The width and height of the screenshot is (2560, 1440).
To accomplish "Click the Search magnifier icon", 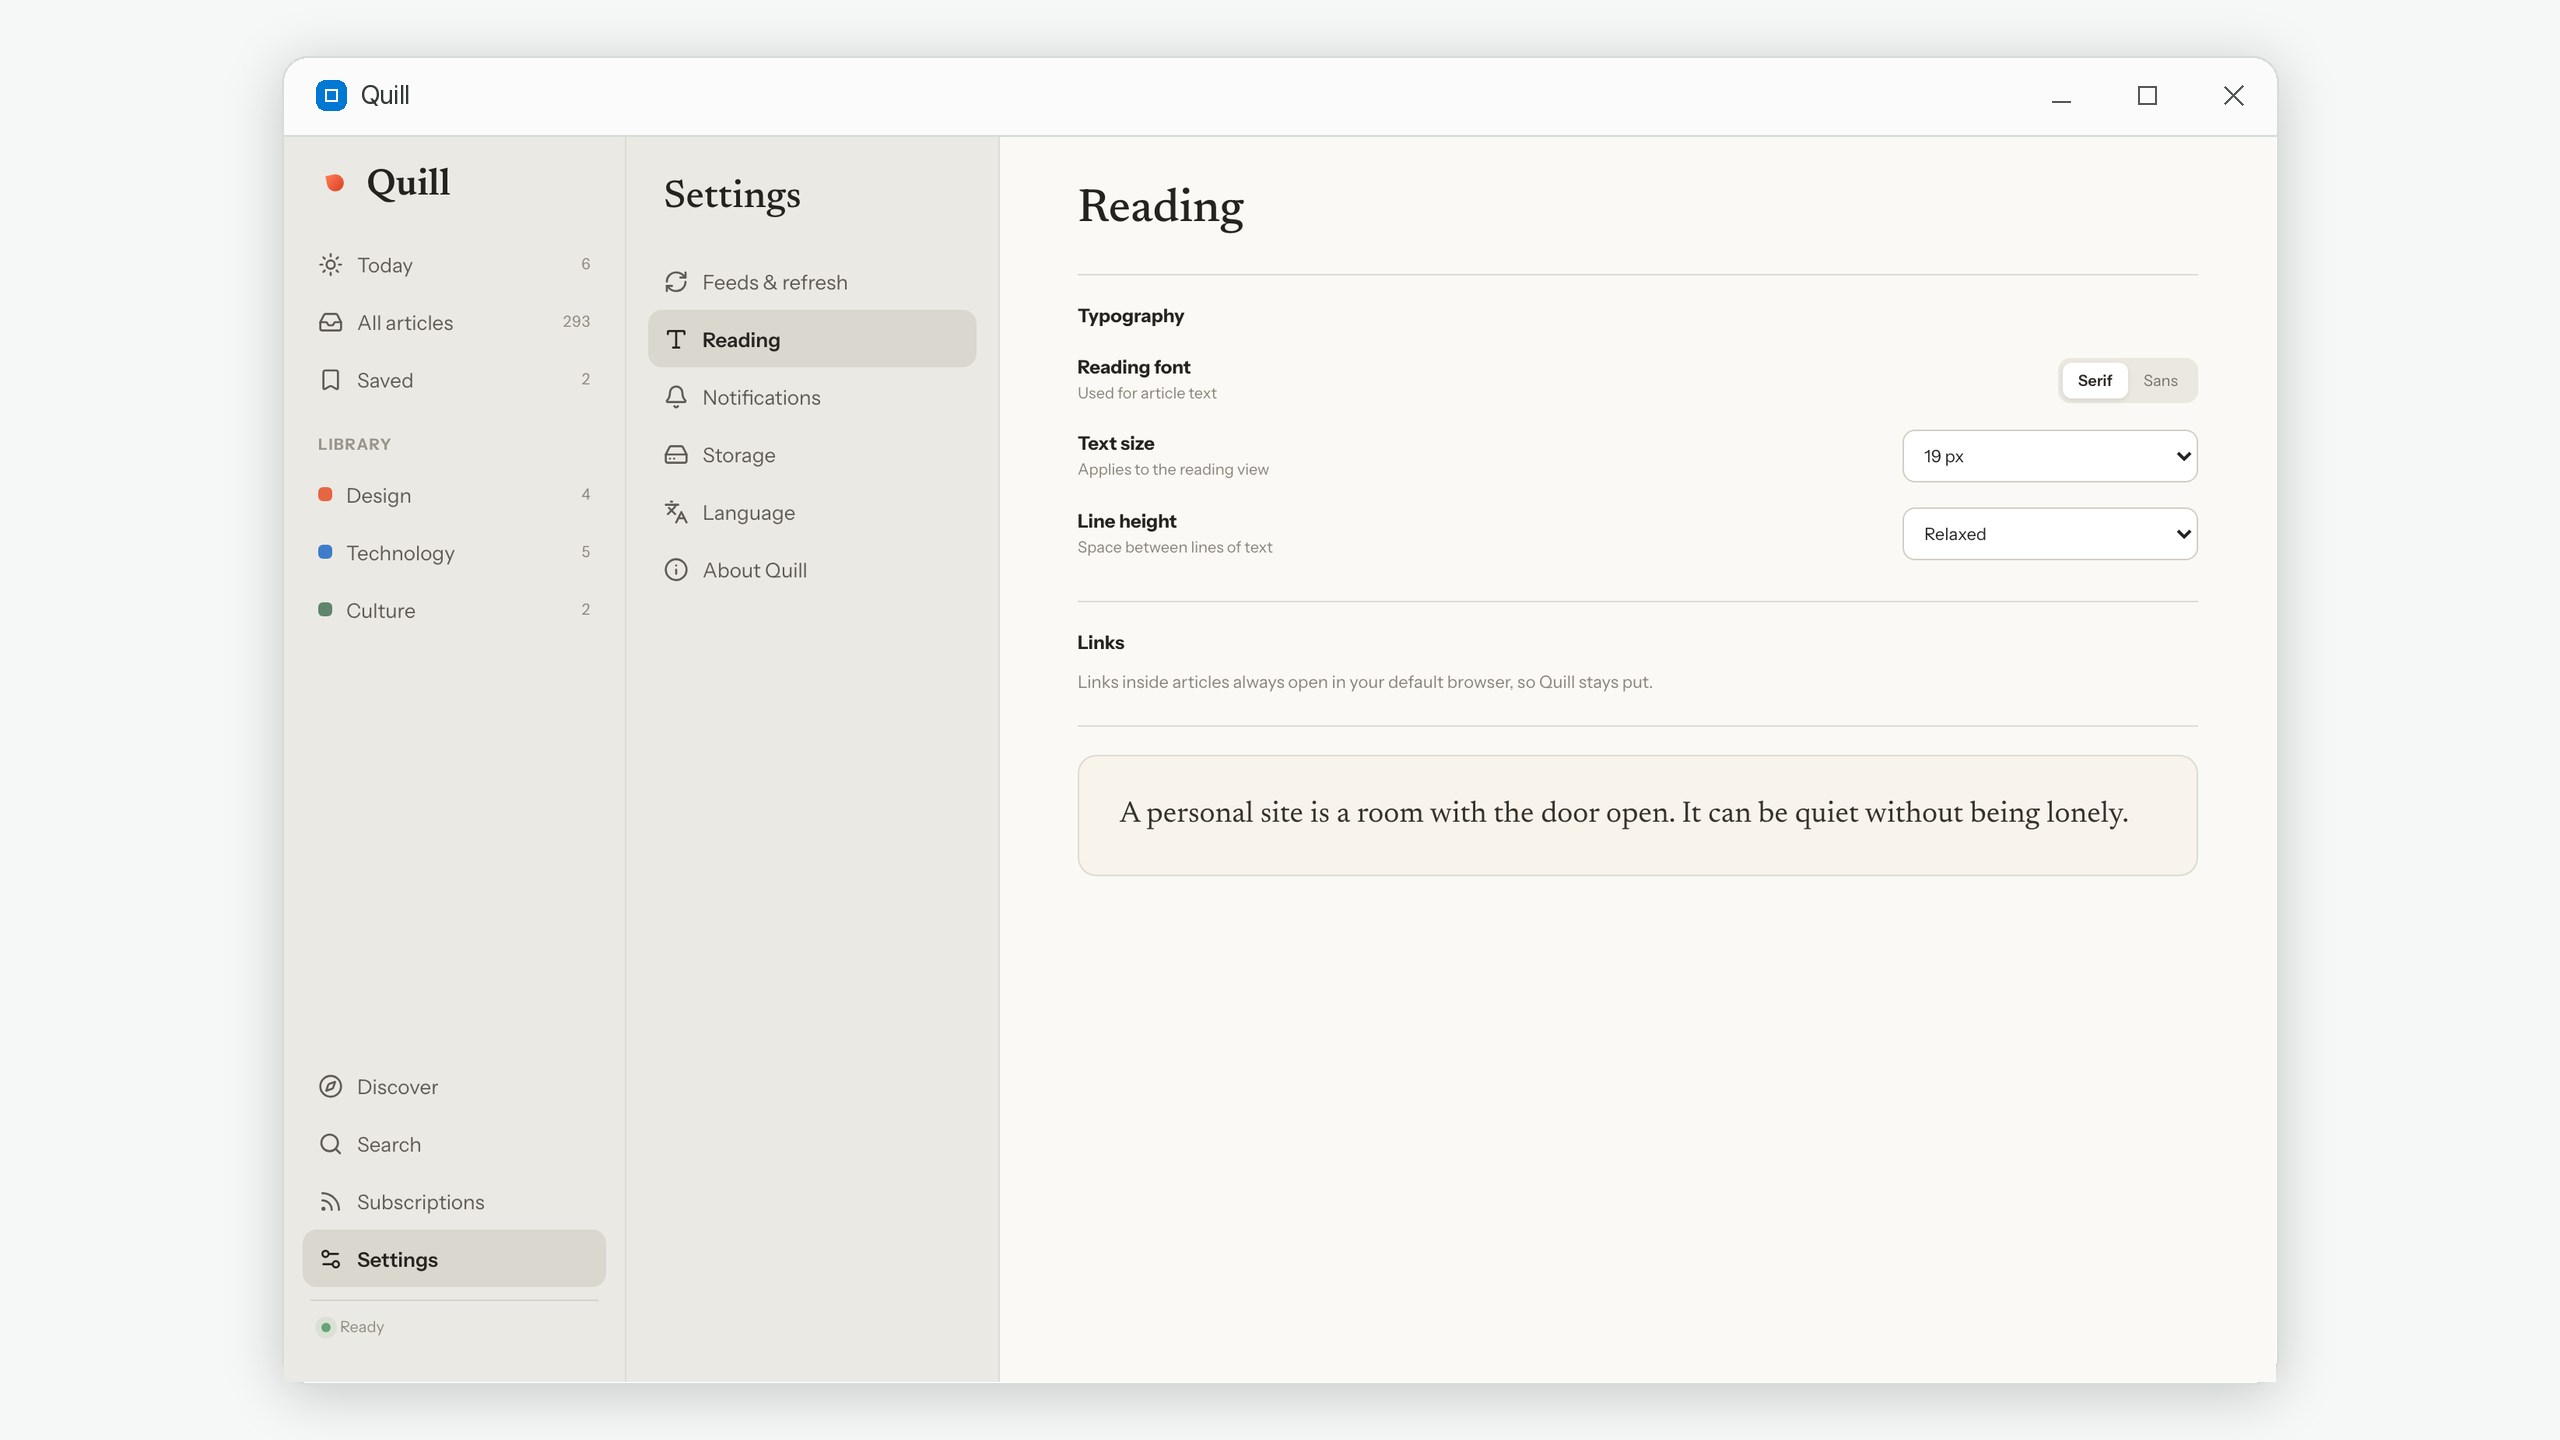I will [x=330, y=1144].
